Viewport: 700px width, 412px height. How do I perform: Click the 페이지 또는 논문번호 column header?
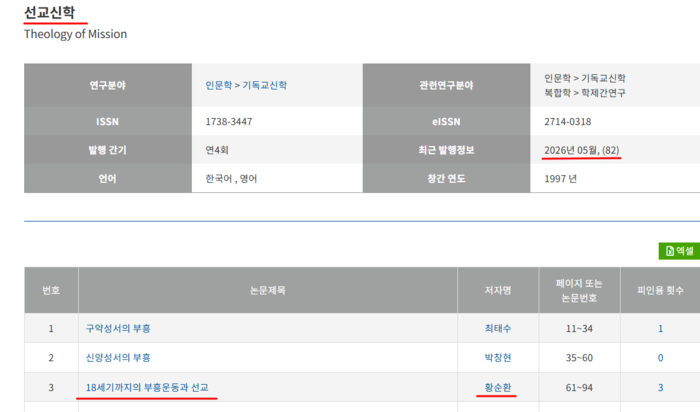click(x=579, y=290)
